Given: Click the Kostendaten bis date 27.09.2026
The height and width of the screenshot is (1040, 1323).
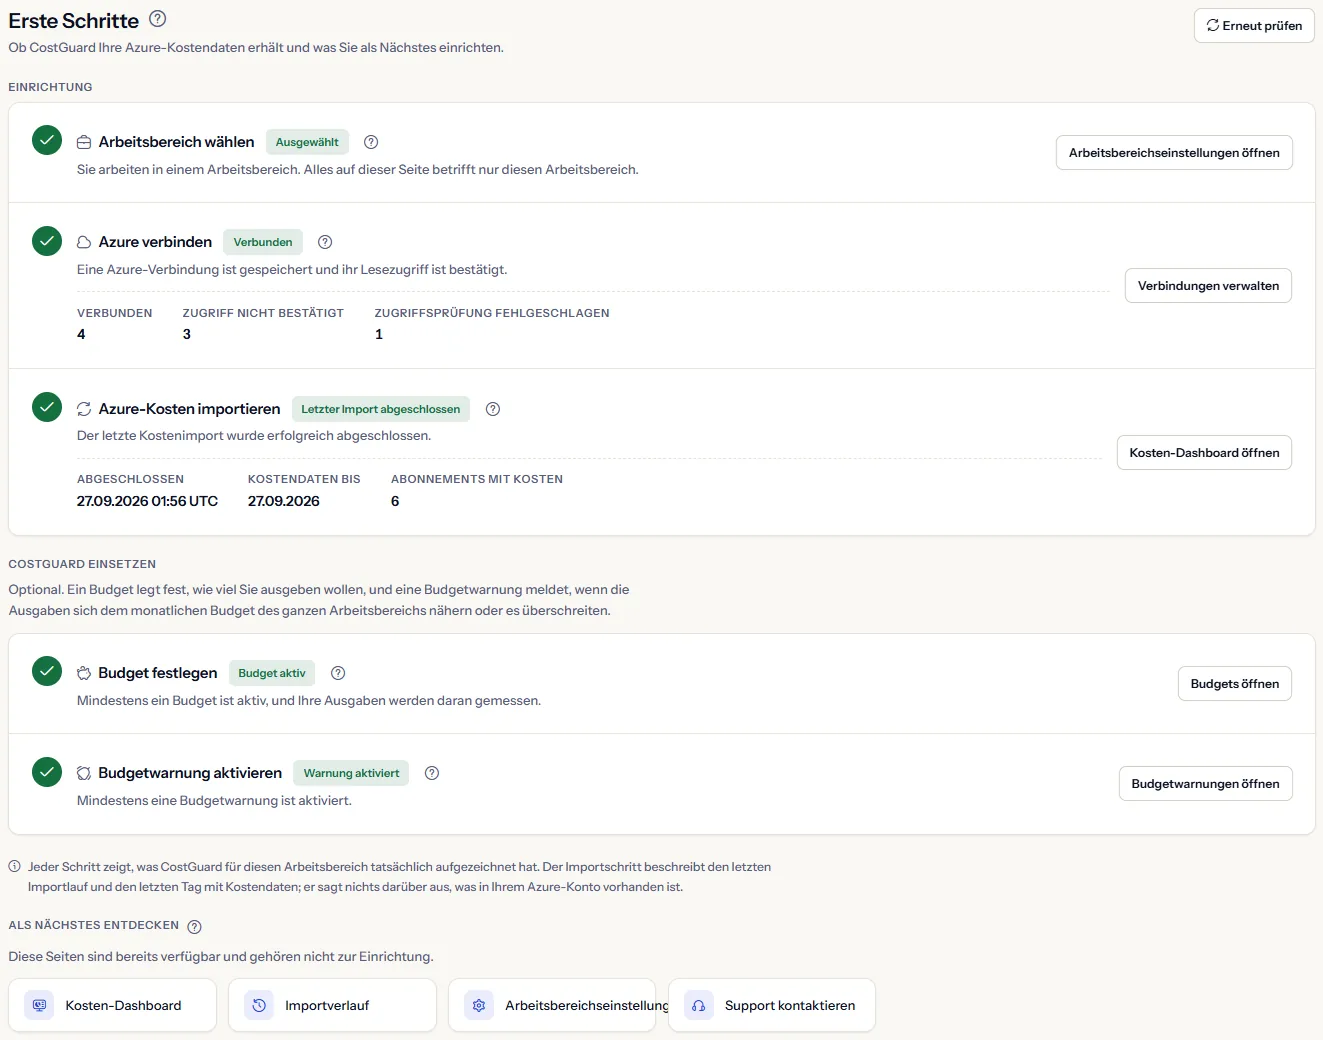Looking at the screenshot, I should tap(284, 501).
